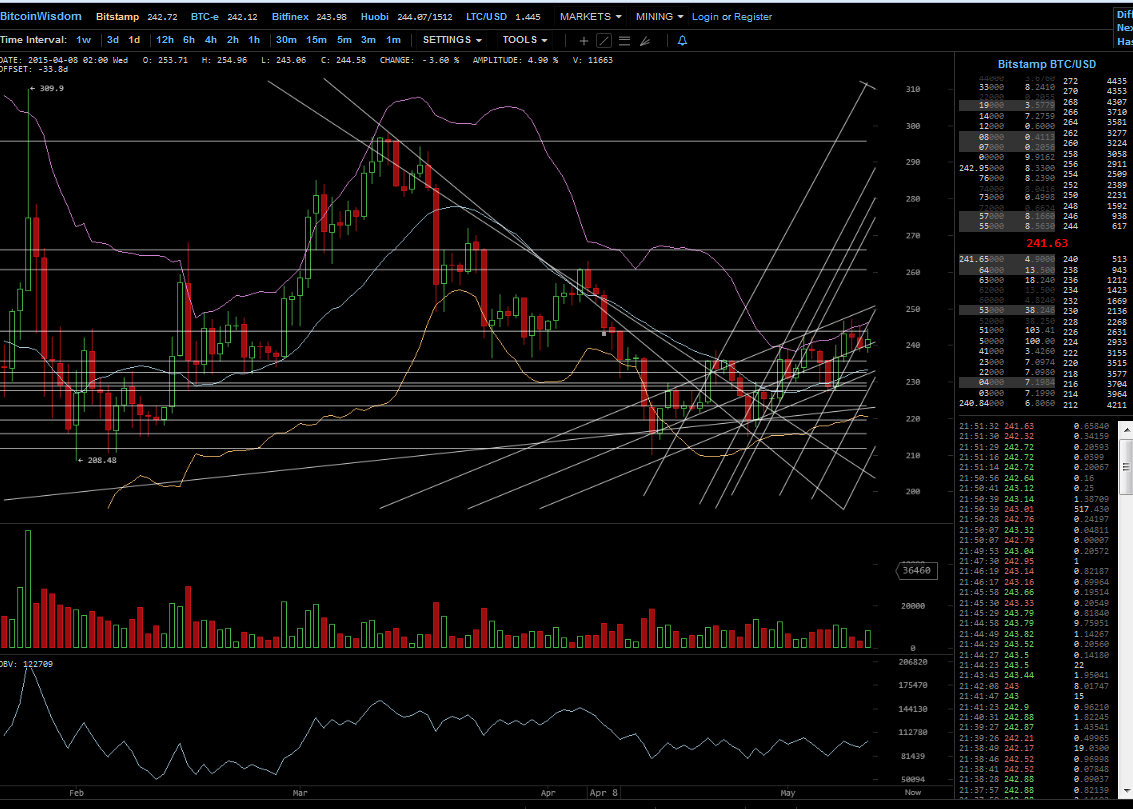
Task: Select the 15m time interval
Action: pyautogui.click(x=316, y=40)
